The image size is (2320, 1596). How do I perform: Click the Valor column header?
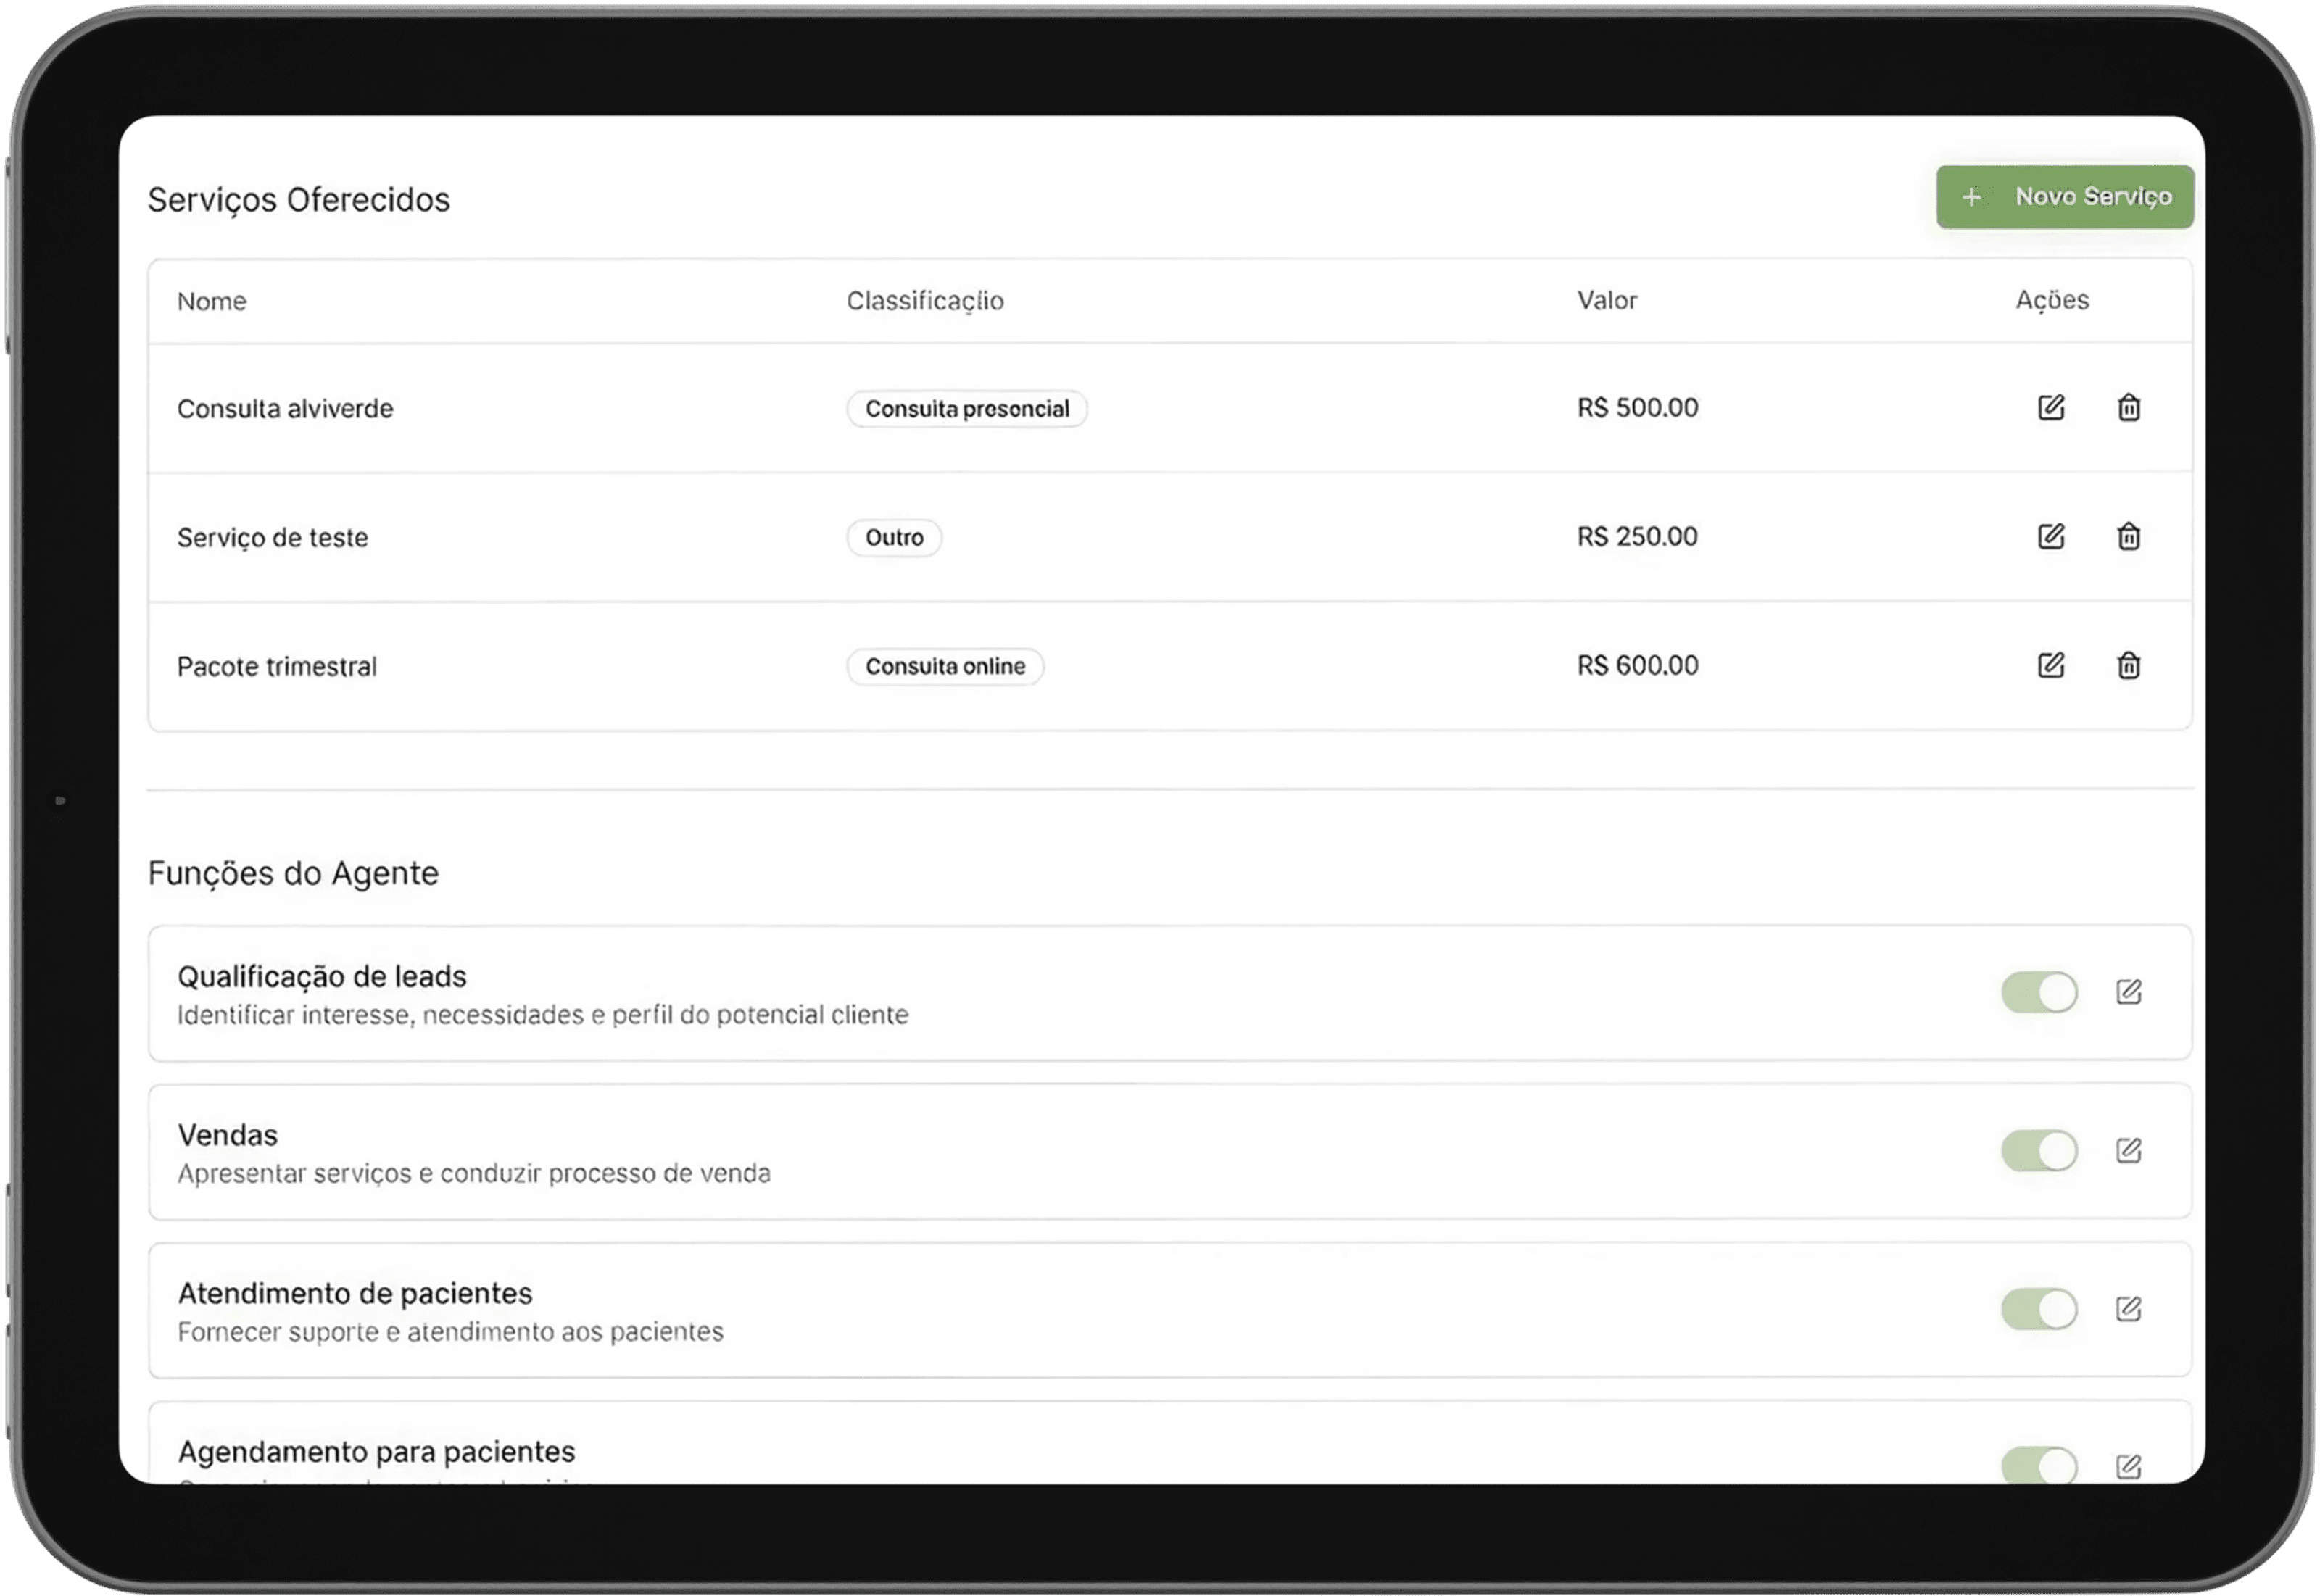tap(1607, 301)
